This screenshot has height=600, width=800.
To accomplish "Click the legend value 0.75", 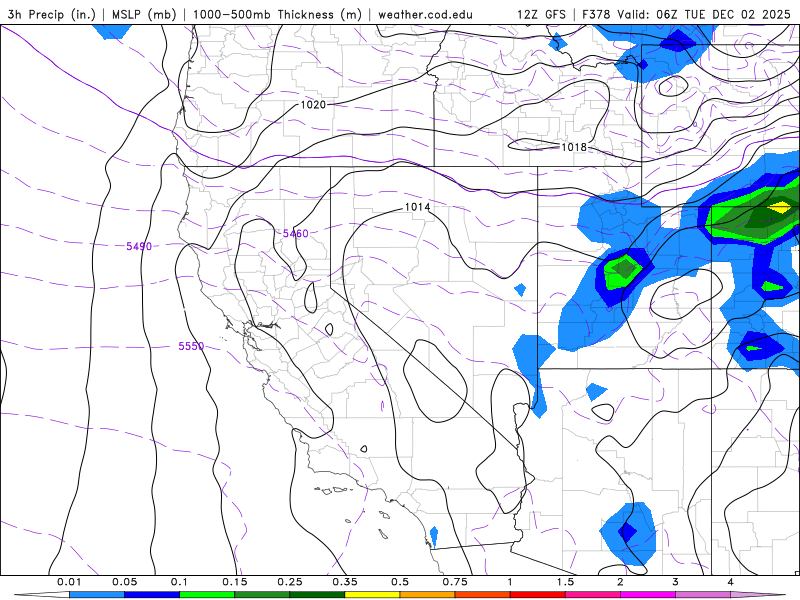I will coord(455,582).
